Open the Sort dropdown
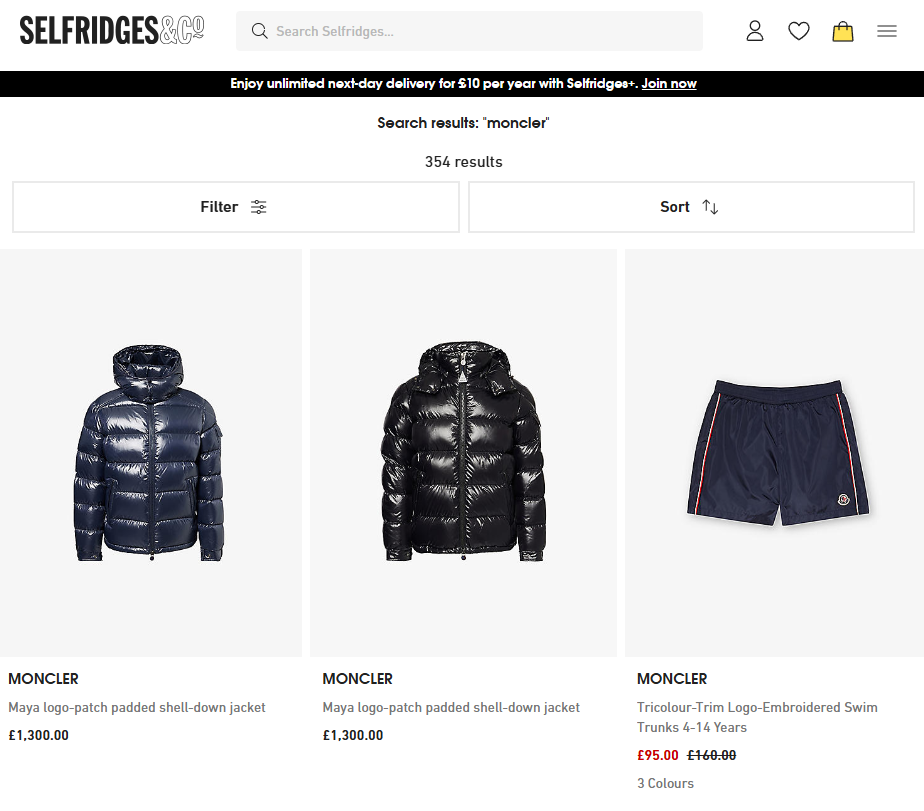Screen dimensions: 924x811 690,207
